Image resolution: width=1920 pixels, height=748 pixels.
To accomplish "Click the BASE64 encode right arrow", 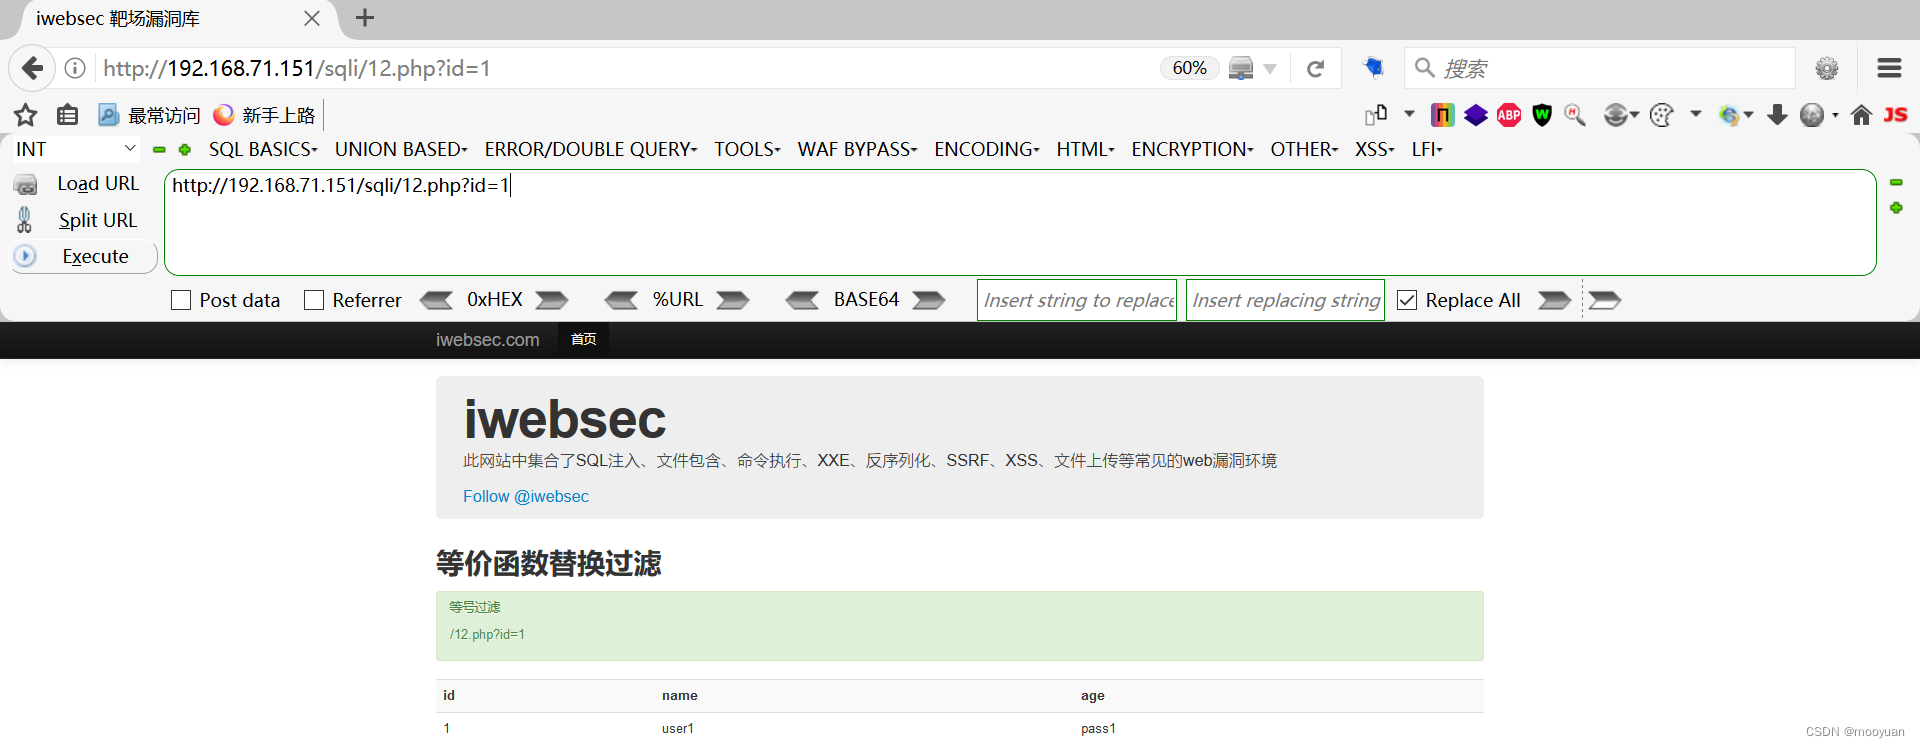I will tap(929, 300).
